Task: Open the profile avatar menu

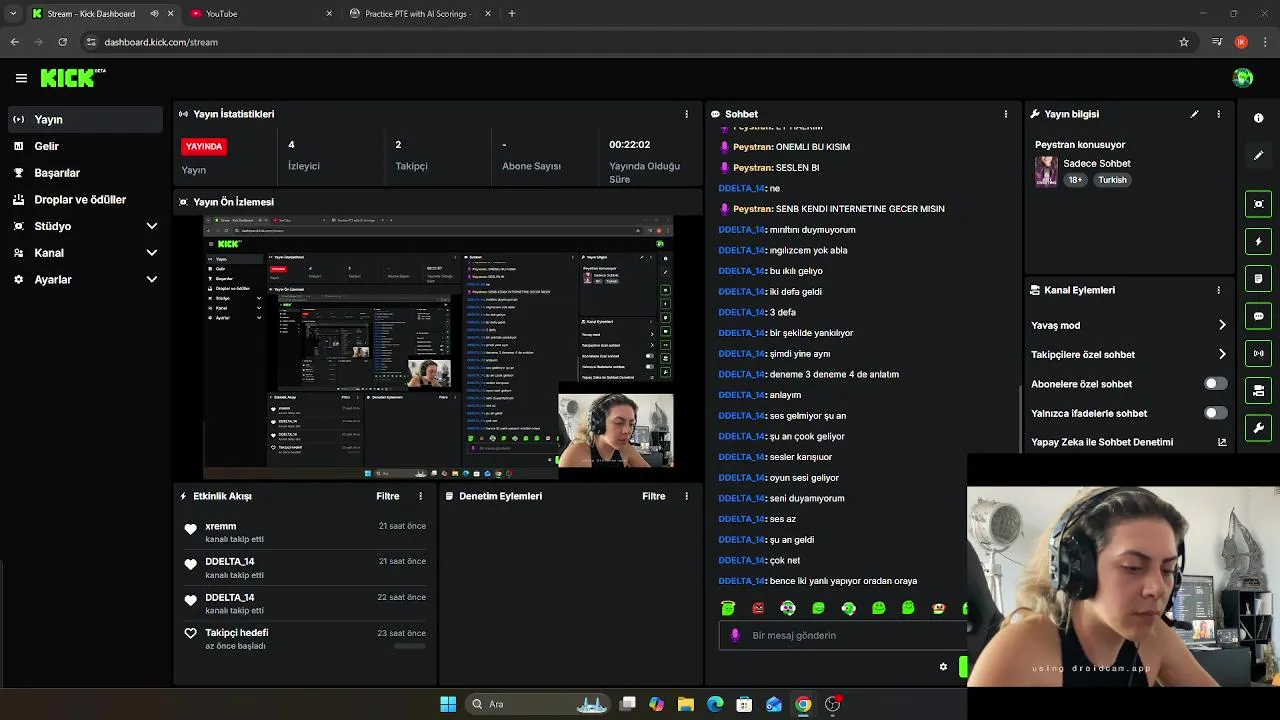Action: pyautogui.click(x=1243, y=78)
